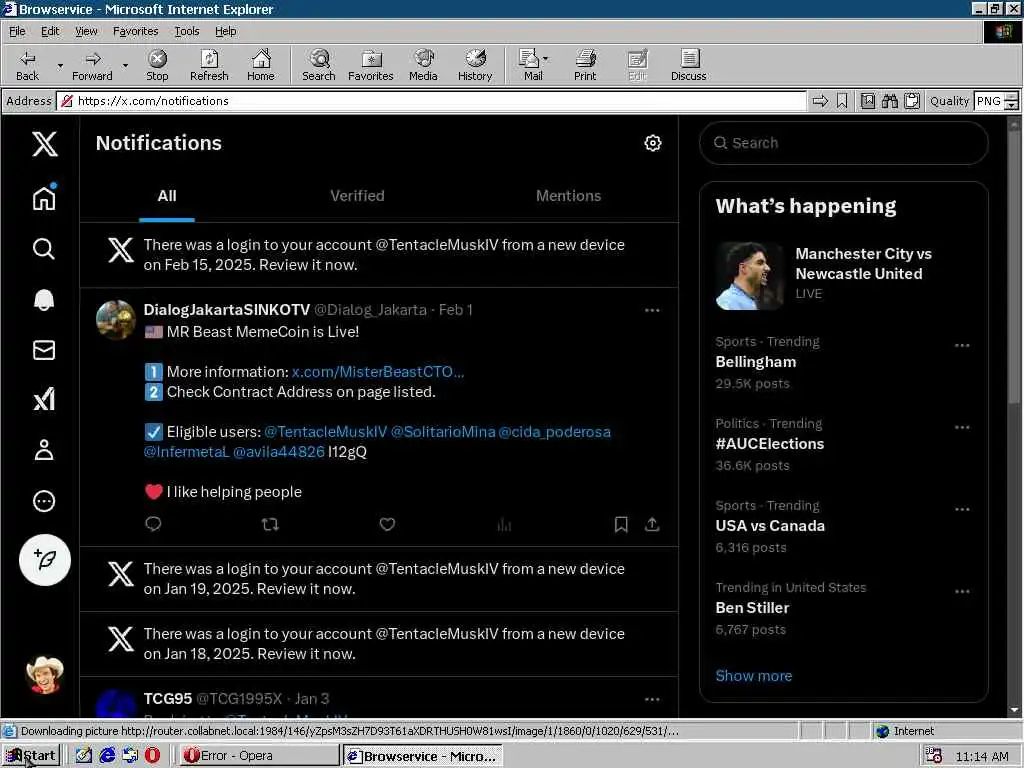Open the Favorites toolbar button
This screenshot has width=1024, height=768.
(370, 65)
